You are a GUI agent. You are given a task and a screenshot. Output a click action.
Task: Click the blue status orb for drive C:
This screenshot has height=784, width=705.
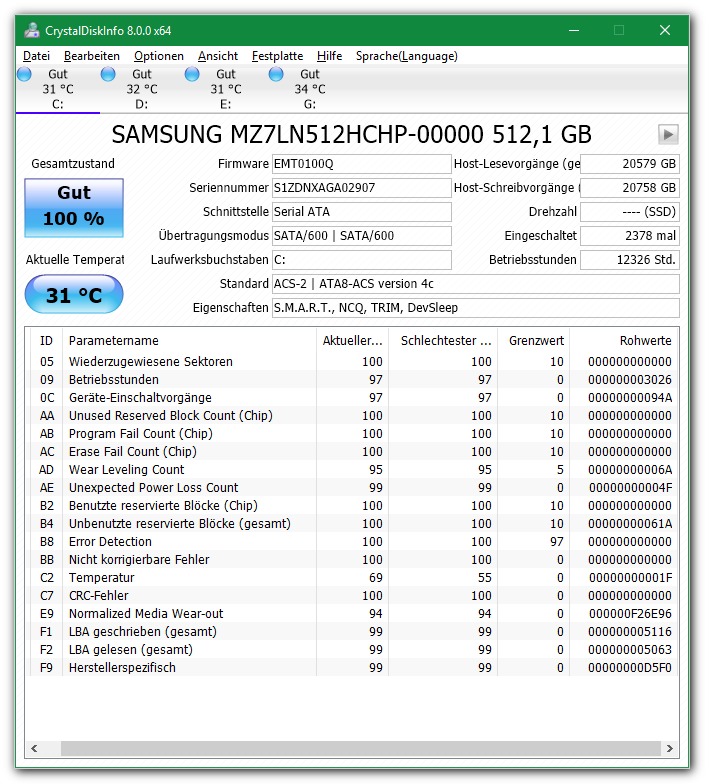click(24, 74)
